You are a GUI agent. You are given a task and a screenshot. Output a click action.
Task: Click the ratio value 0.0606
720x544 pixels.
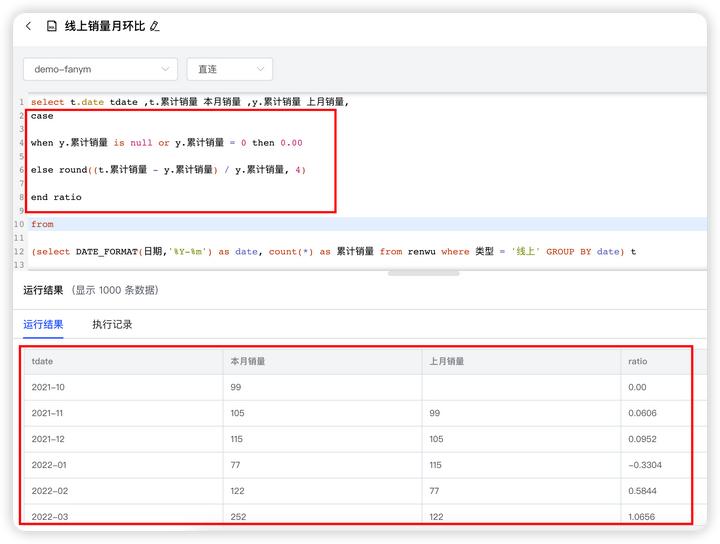tap(642, 413)
